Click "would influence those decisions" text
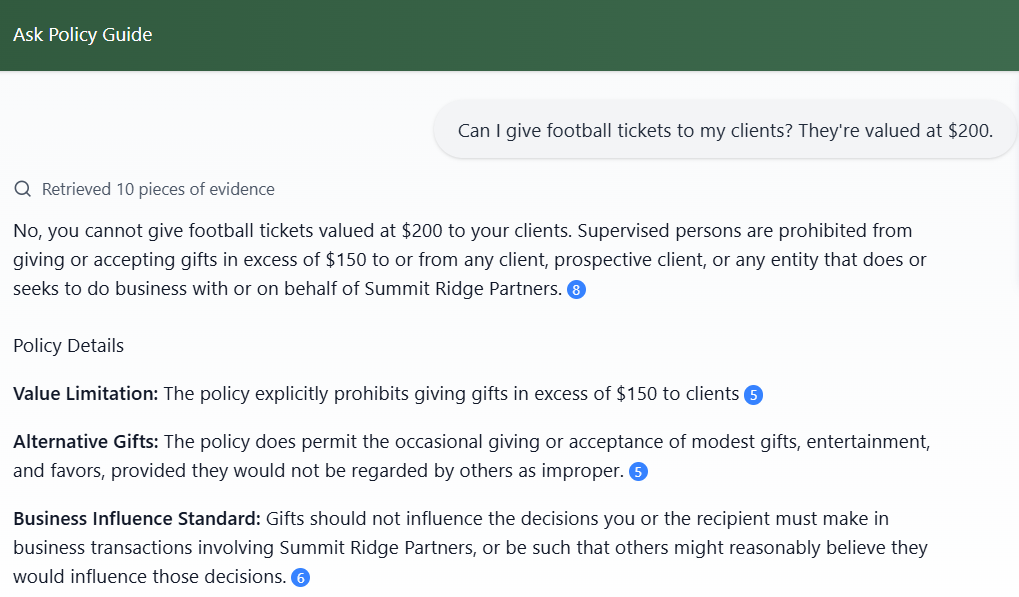This screenshot has height=597, width=1019. [x=149, y=577]
